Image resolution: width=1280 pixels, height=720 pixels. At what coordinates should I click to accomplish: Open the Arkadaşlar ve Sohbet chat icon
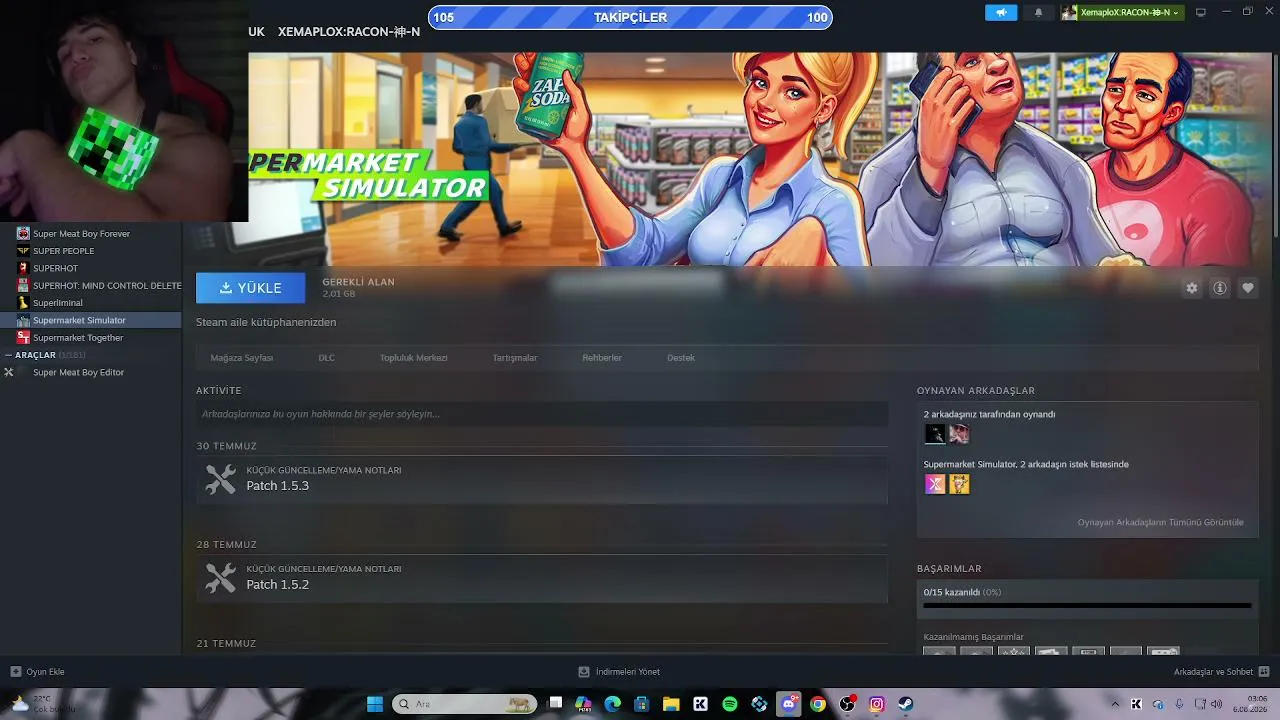(1264, 672)
